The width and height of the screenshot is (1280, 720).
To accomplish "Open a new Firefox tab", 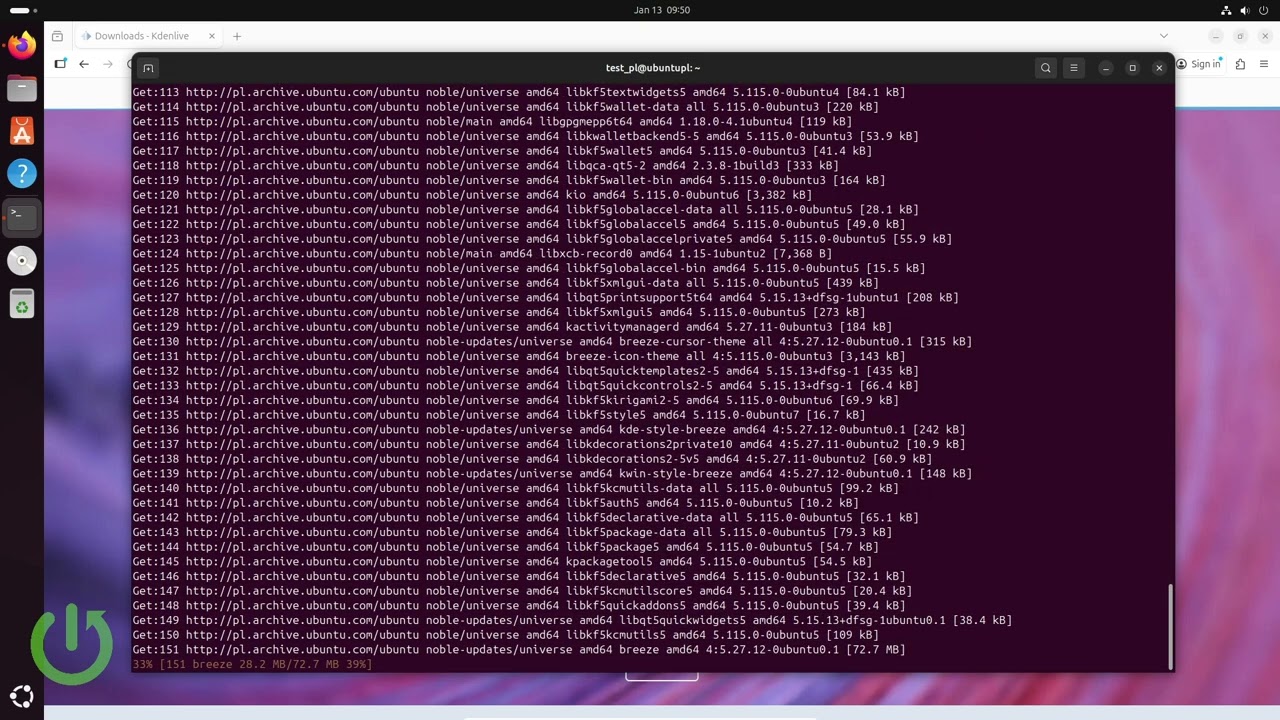I will click(237, 36).
